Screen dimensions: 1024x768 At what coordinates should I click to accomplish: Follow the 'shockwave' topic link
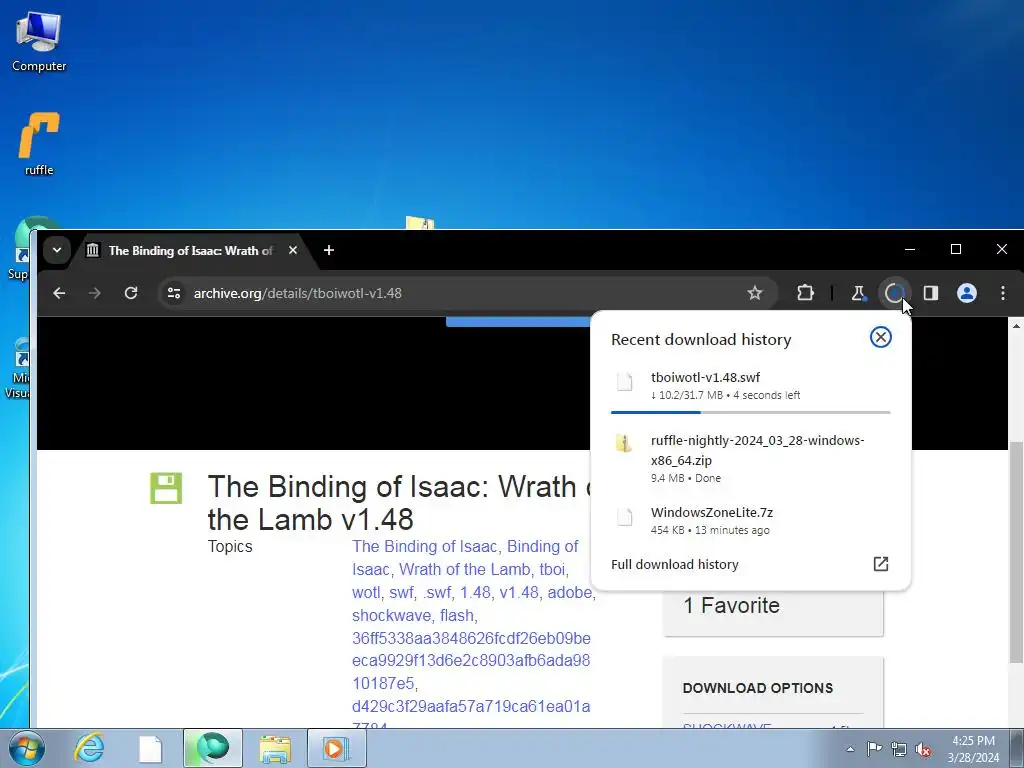coord(391,615)
